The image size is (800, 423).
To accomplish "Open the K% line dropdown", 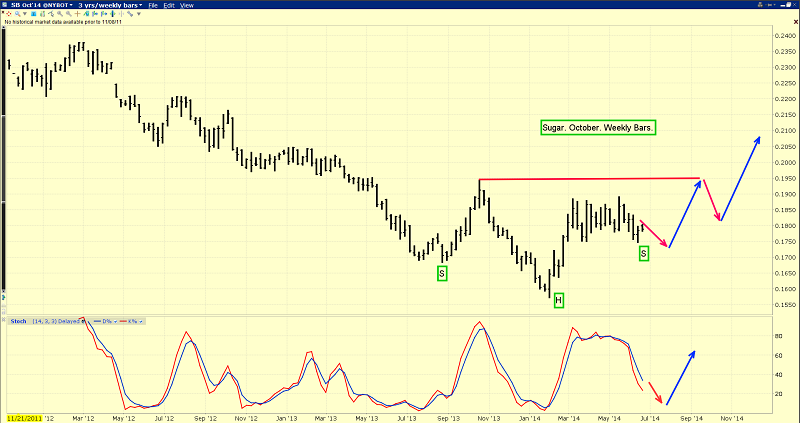I will (x=141, y=321).
